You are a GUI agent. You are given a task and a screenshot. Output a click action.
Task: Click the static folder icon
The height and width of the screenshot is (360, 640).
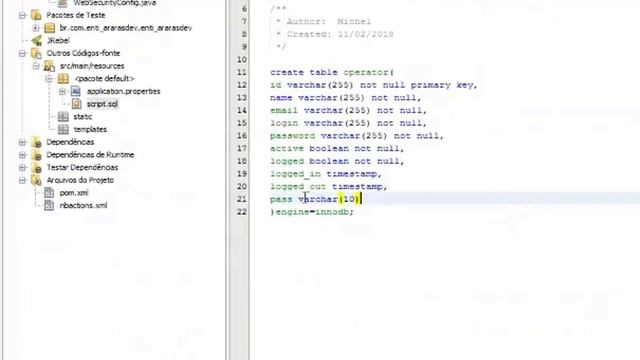click(63, 117)
